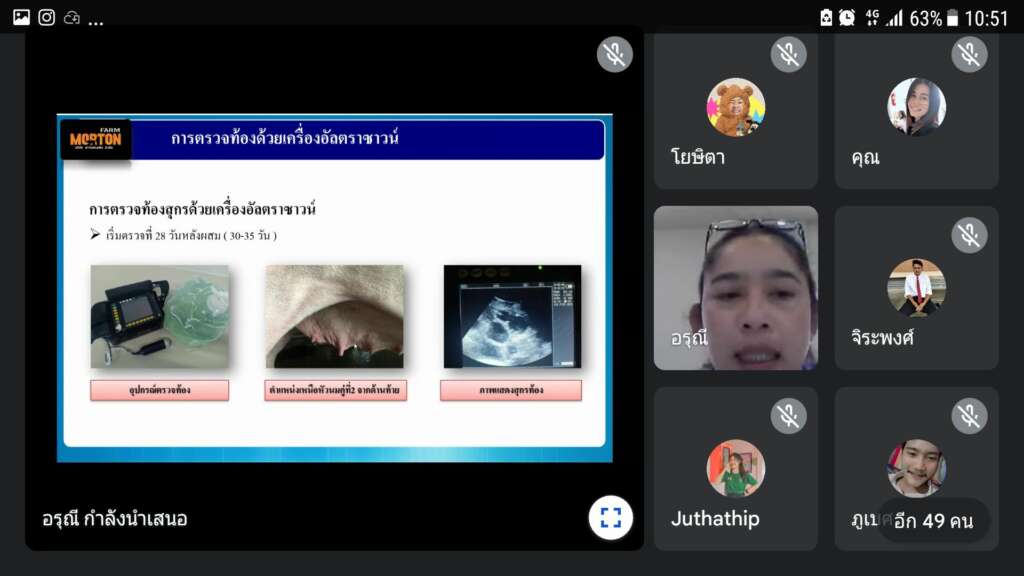
Task: Tap the Instagram notification icon in the status bar
Action: [46, 17]
